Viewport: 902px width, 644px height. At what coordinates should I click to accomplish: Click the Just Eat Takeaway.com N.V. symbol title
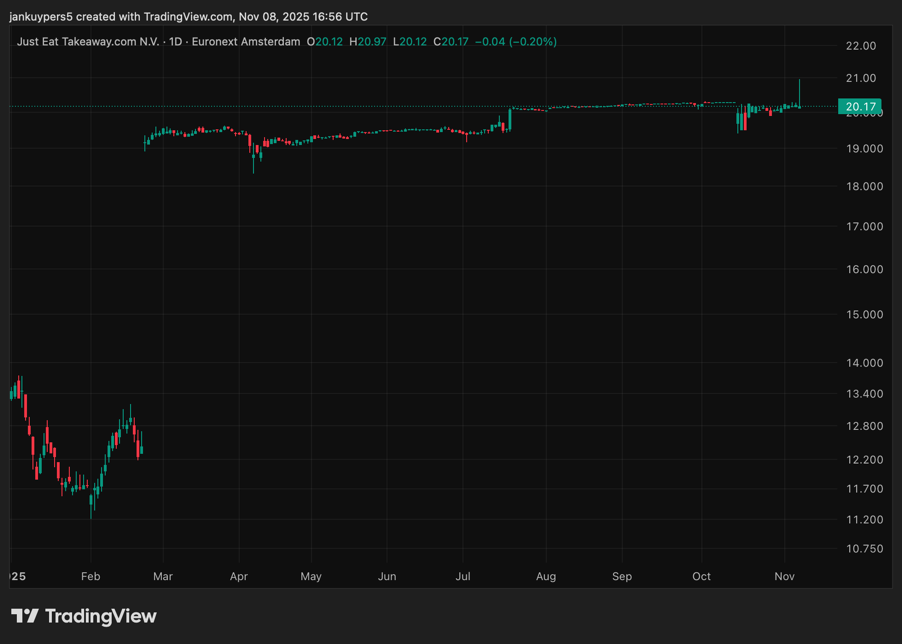[88, 42]
